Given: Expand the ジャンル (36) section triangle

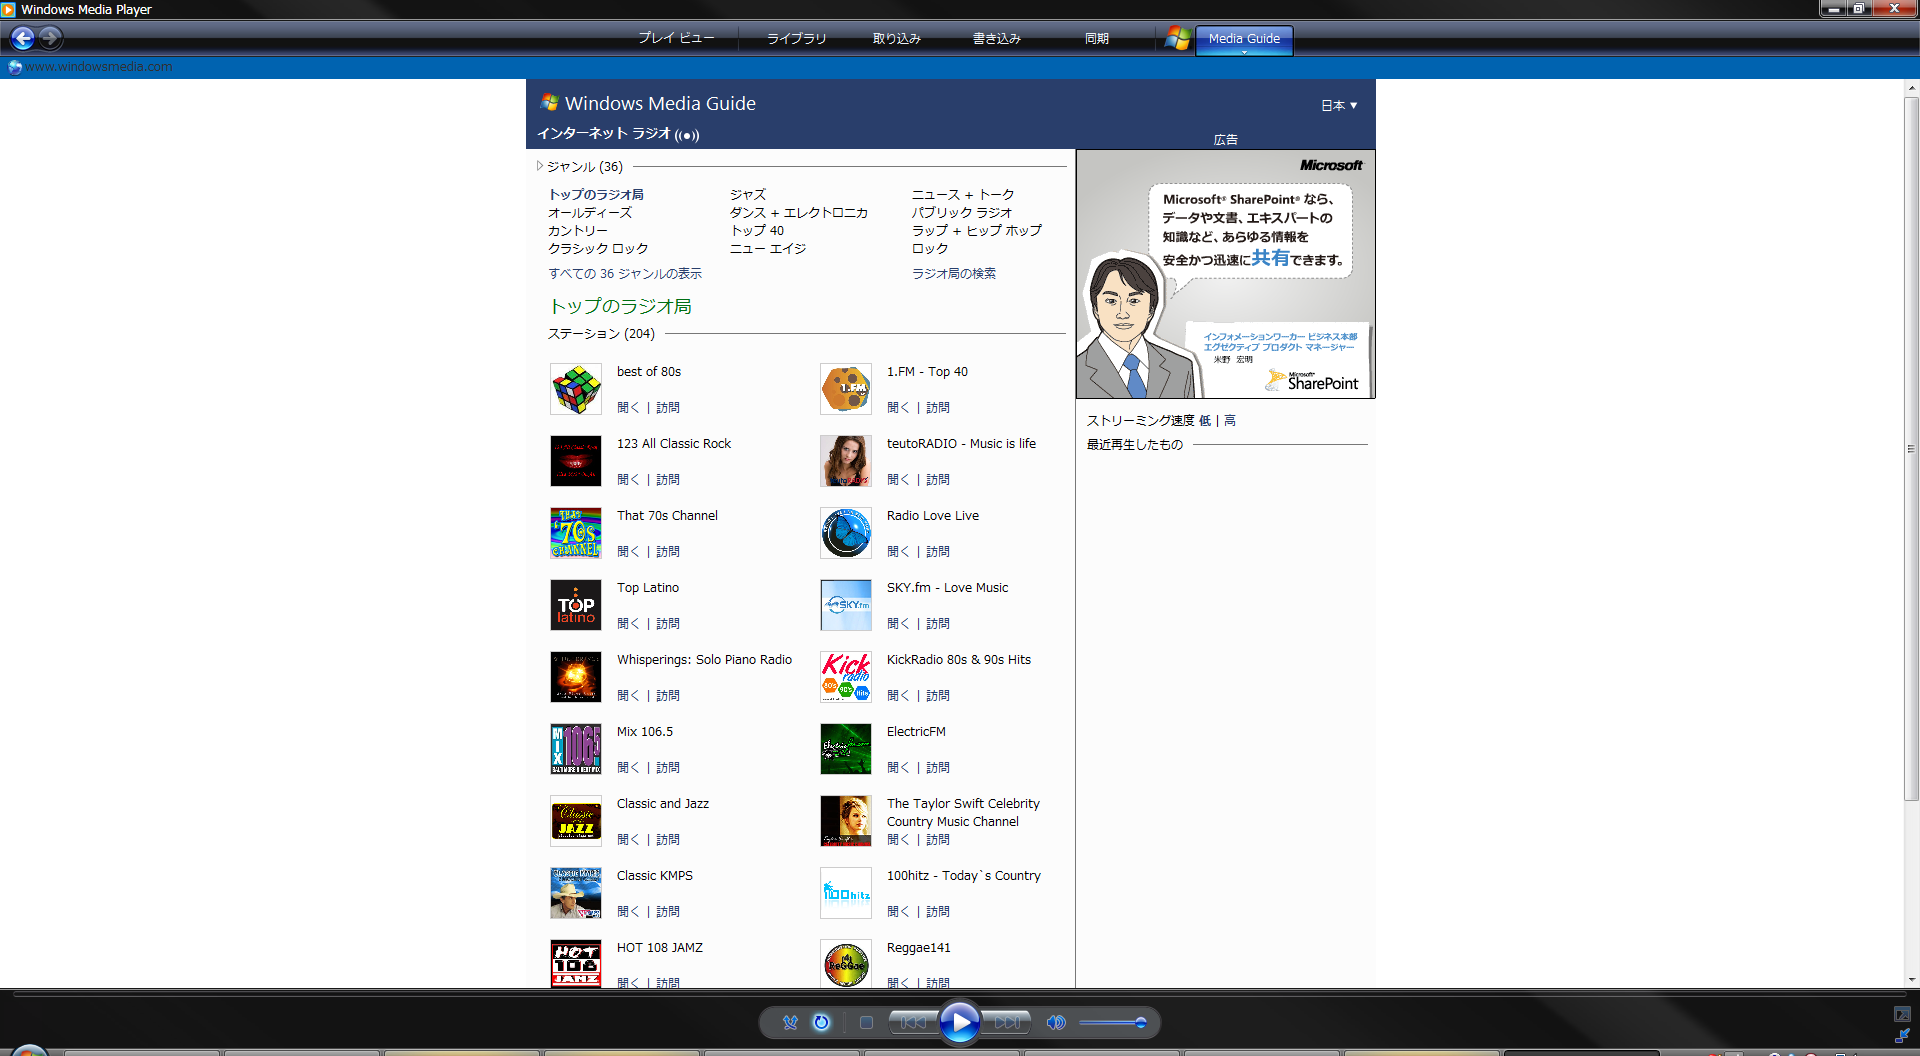Looking at the screenshot, I should click(x=540, y=166).
